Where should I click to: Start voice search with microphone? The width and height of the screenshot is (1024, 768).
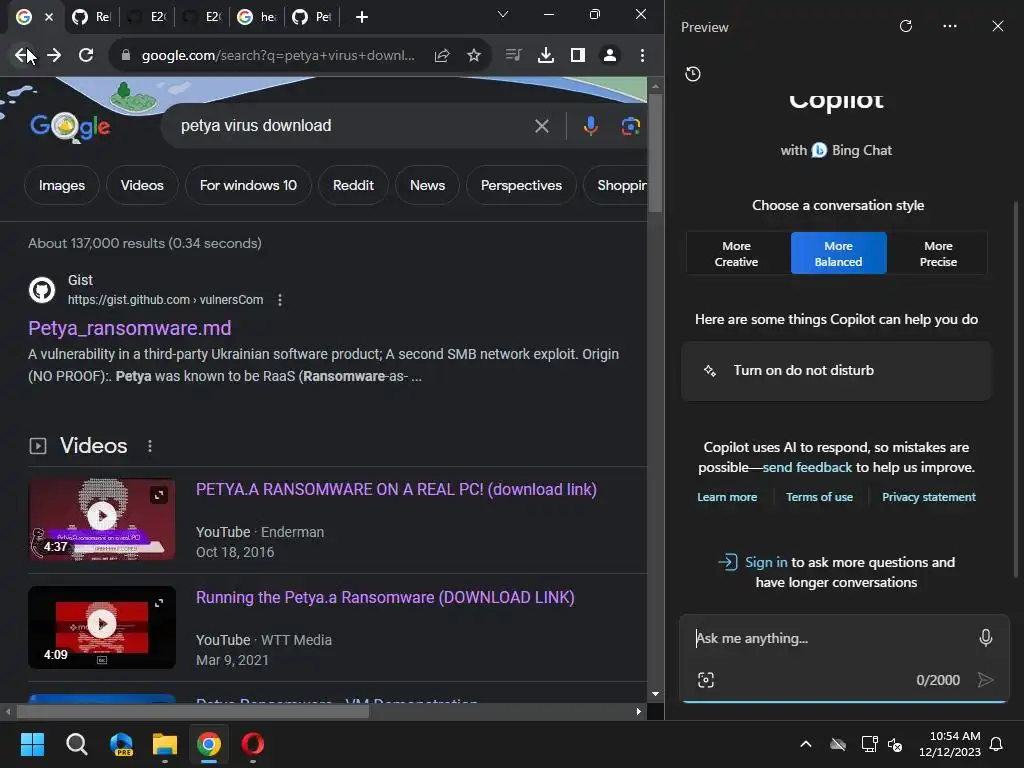[x=590, y=126]
